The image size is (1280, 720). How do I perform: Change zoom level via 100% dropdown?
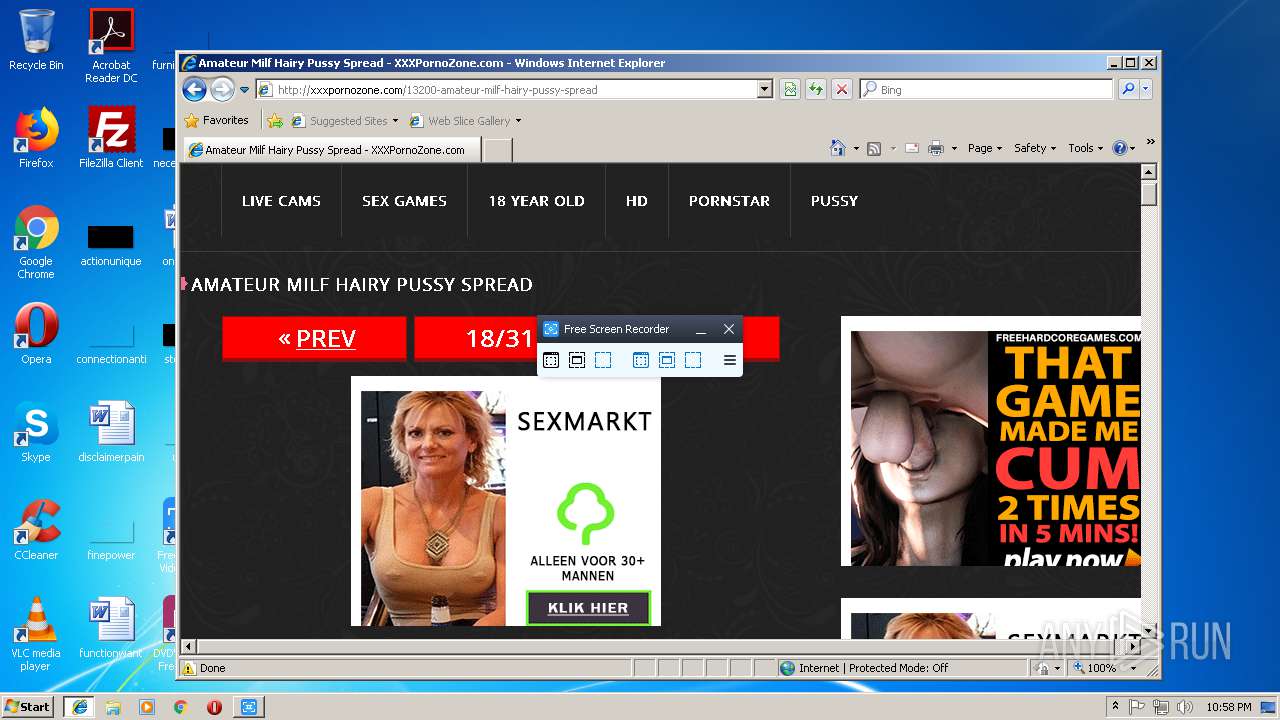coord(1134,668)
